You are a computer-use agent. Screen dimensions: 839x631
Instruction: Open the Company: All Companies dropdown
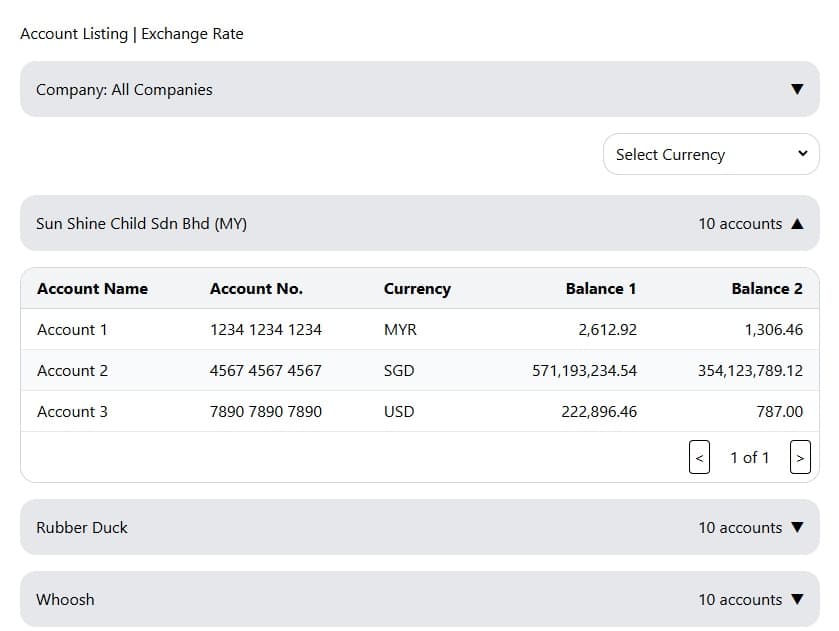[x=420, y=89]
